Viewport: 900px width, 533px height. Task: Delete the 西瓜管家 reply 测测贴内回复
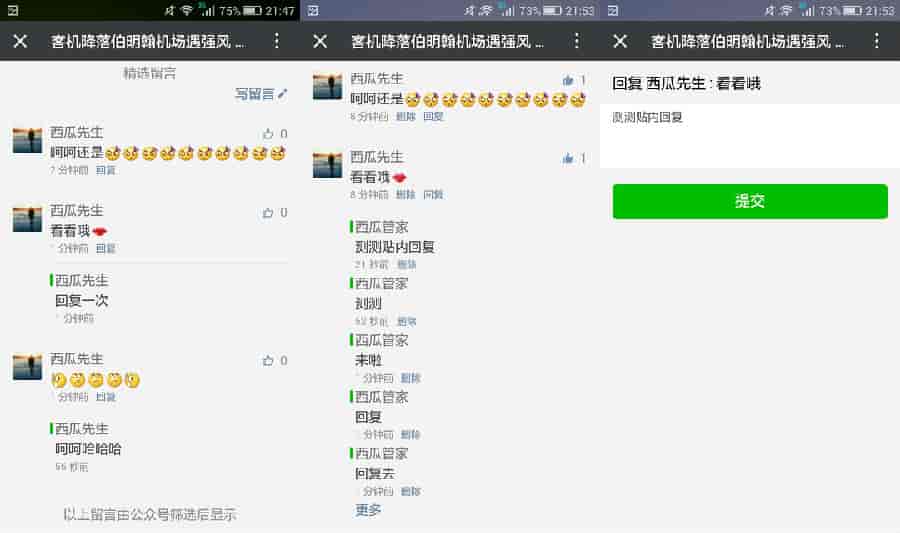tap(407, 264)
